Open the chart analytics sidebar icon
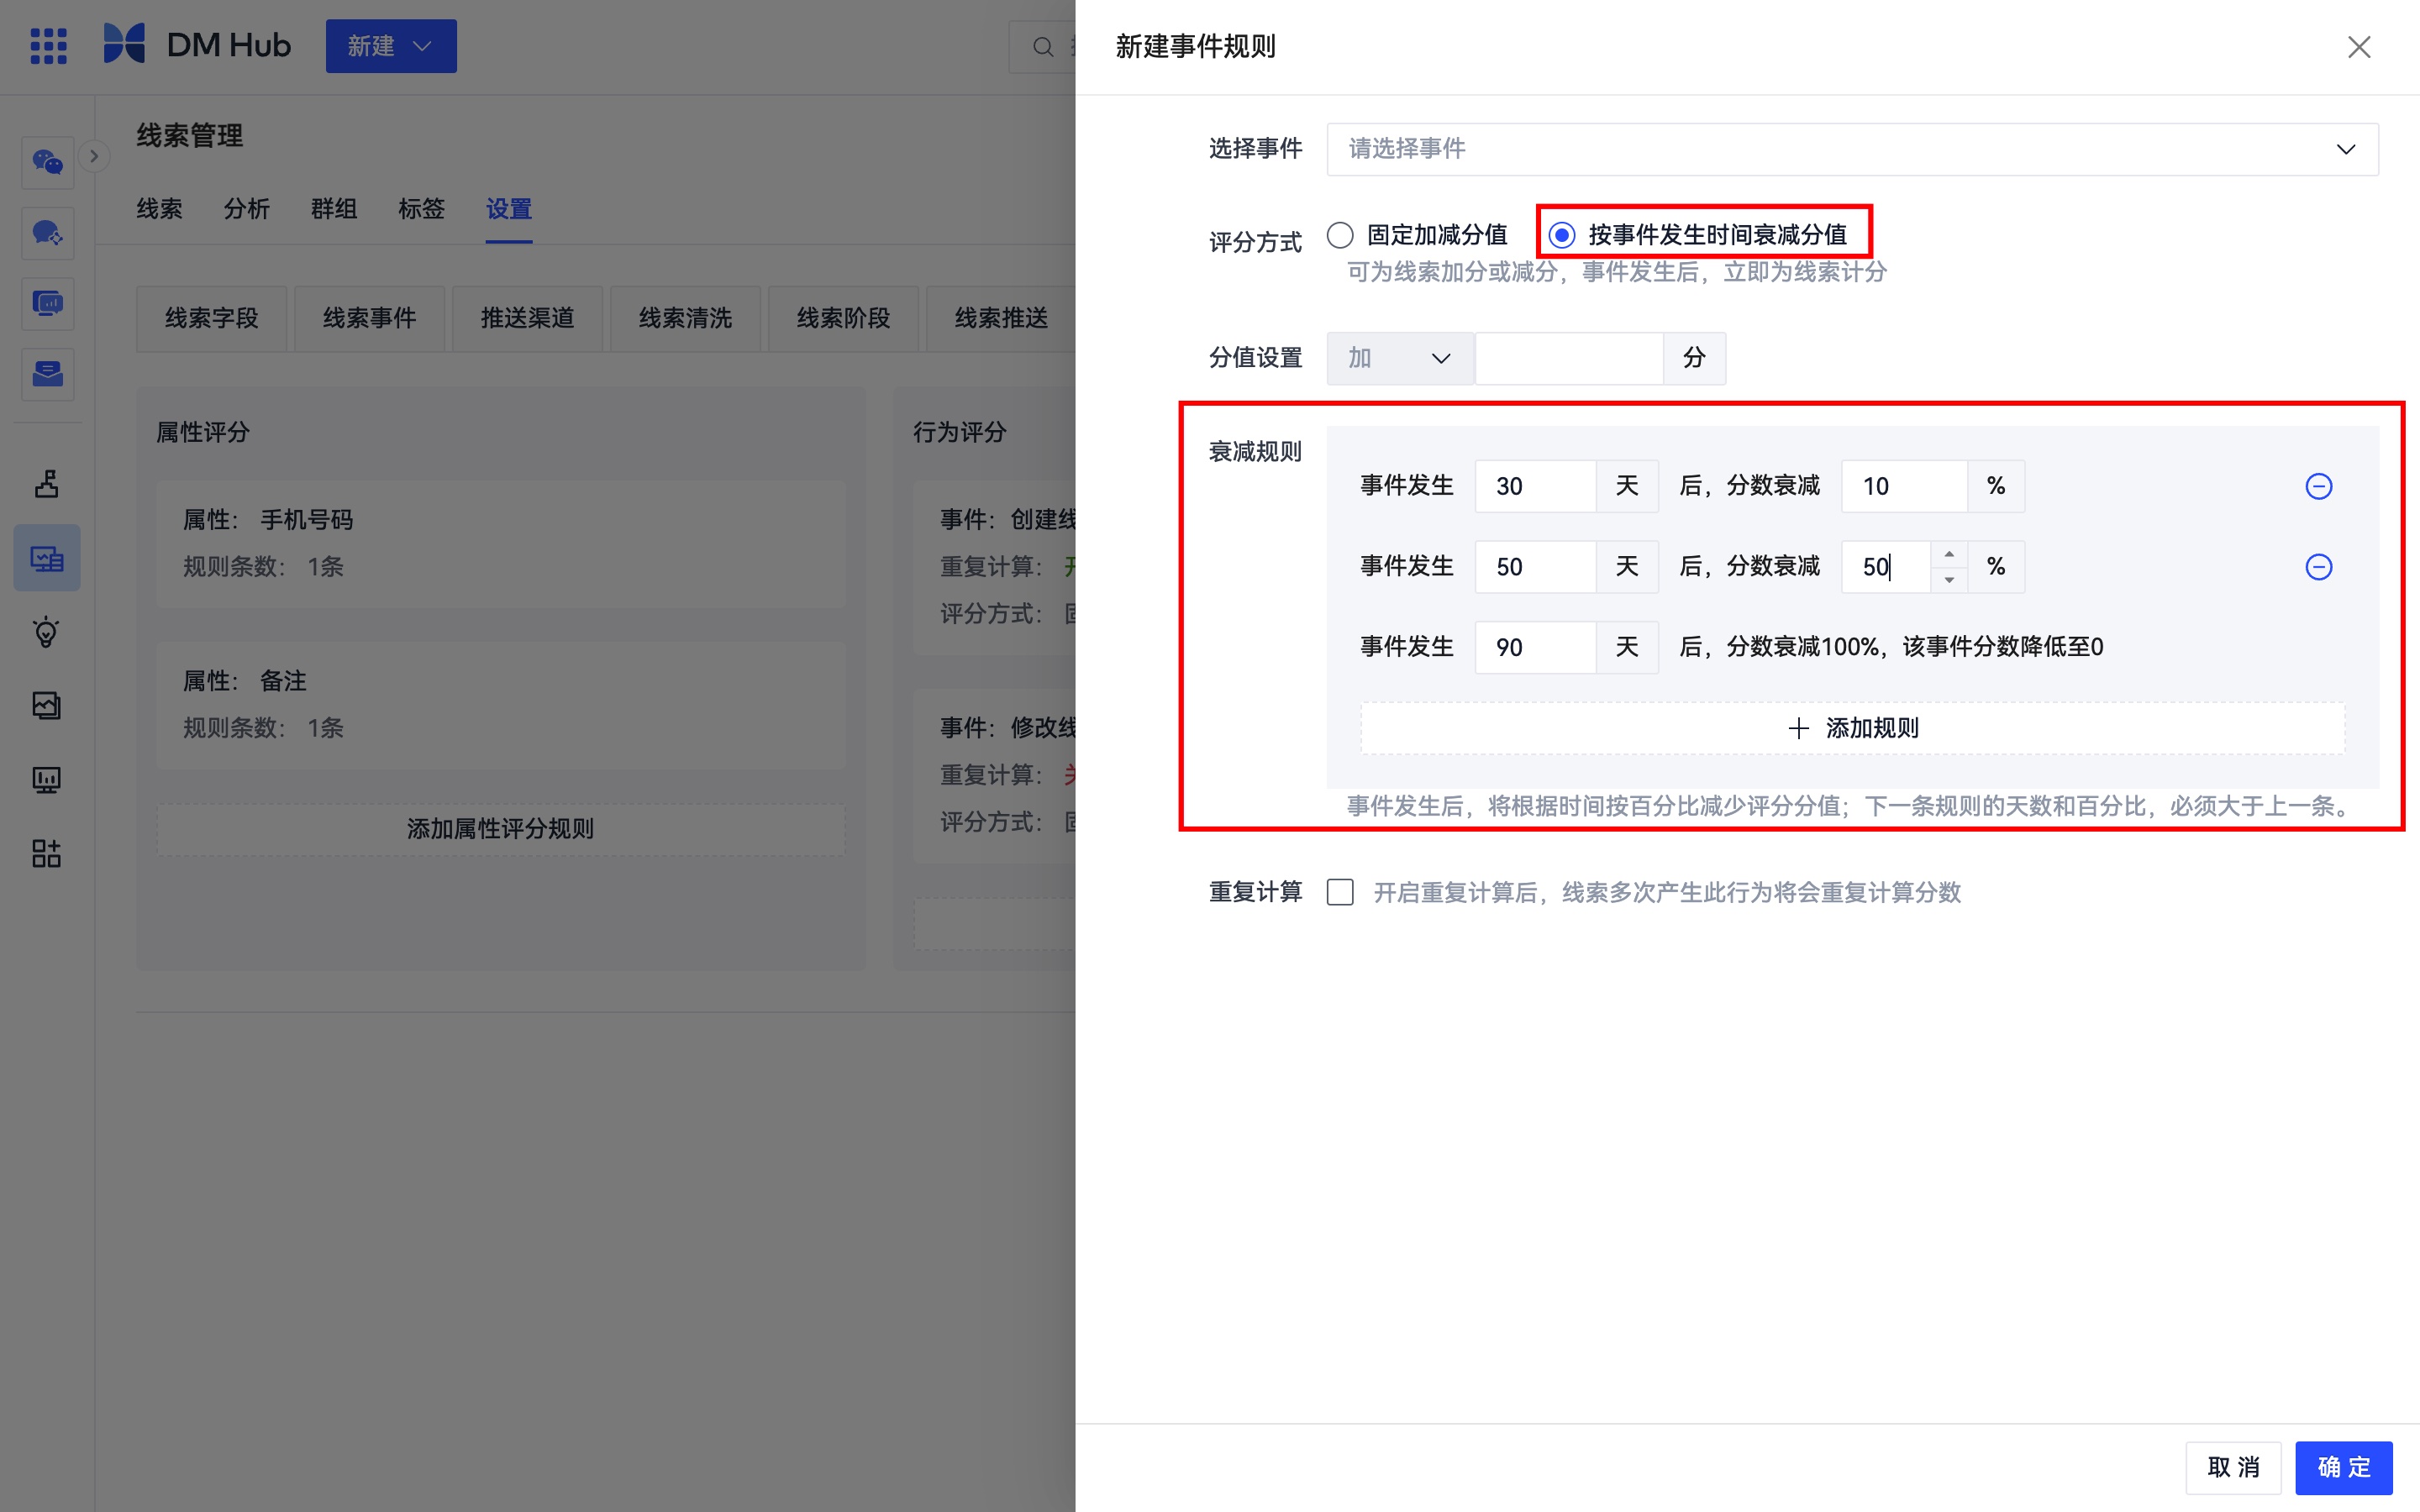The width and height of the screenshot is (2420, 1512). (x=47, y=706)
